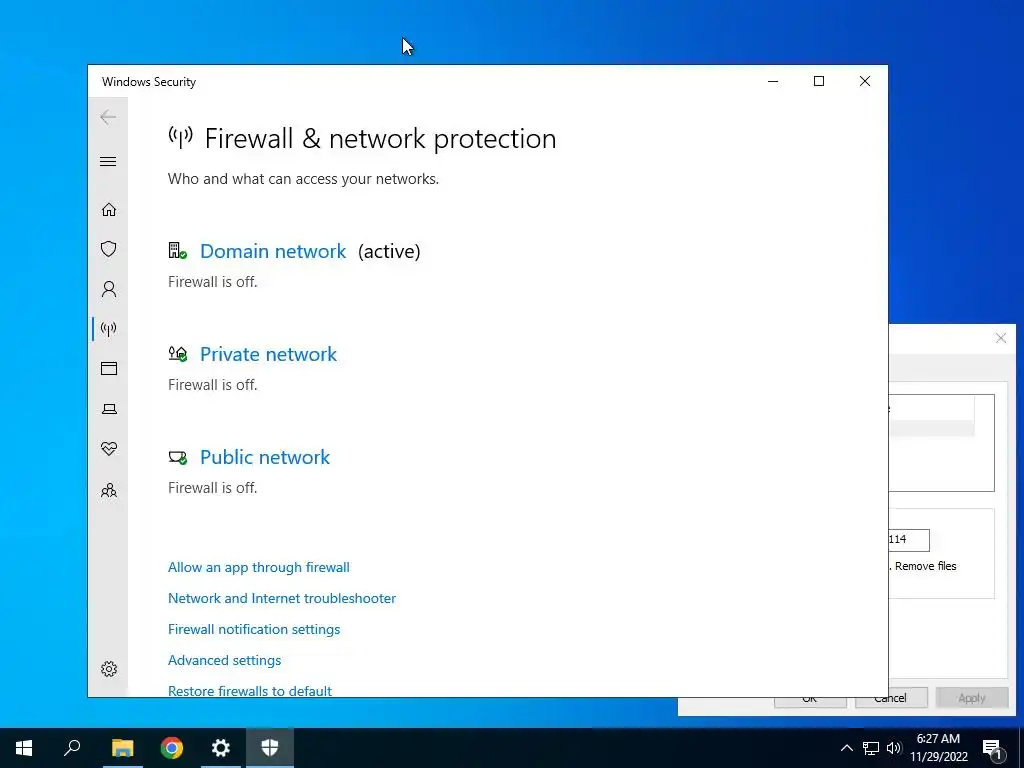
Task: Open Virus & threat protection shield icon
Action: (x=108, y=249)
